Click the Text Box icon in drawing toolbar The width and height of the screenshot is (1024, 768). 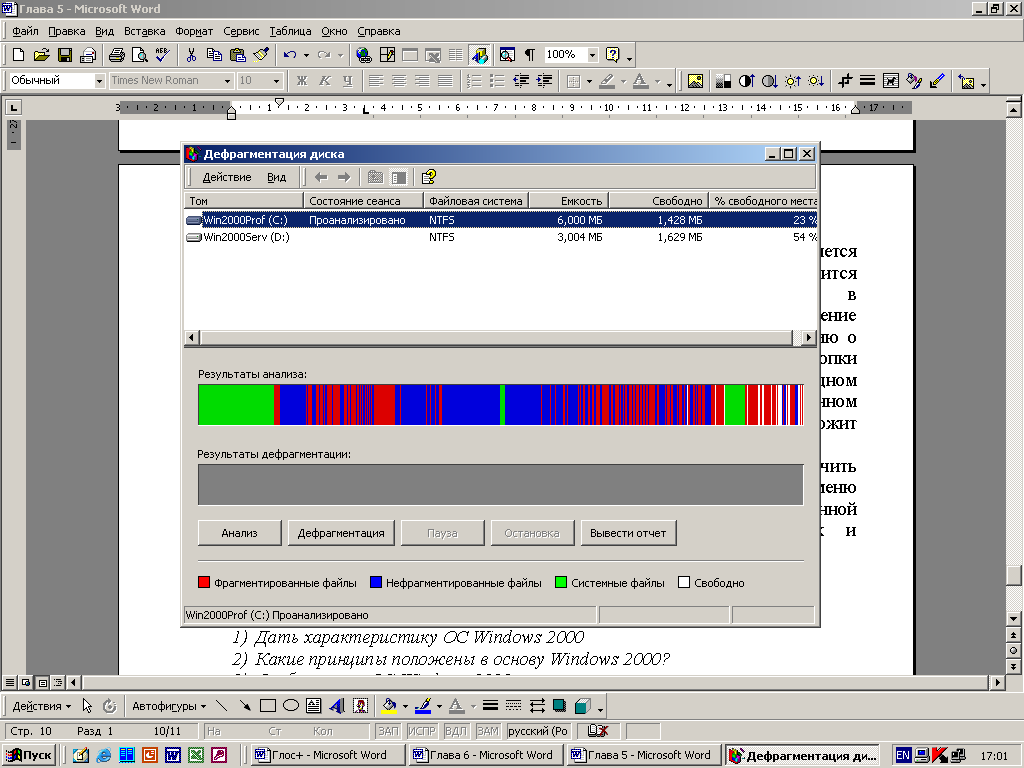[x=313, y=706]
